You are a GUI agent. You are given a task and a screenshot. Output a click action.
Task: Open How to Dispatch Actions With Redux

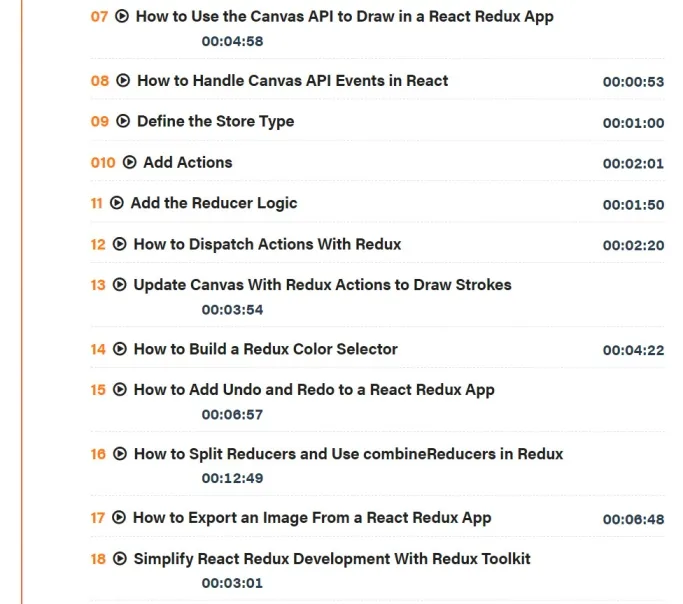[267, 245]
